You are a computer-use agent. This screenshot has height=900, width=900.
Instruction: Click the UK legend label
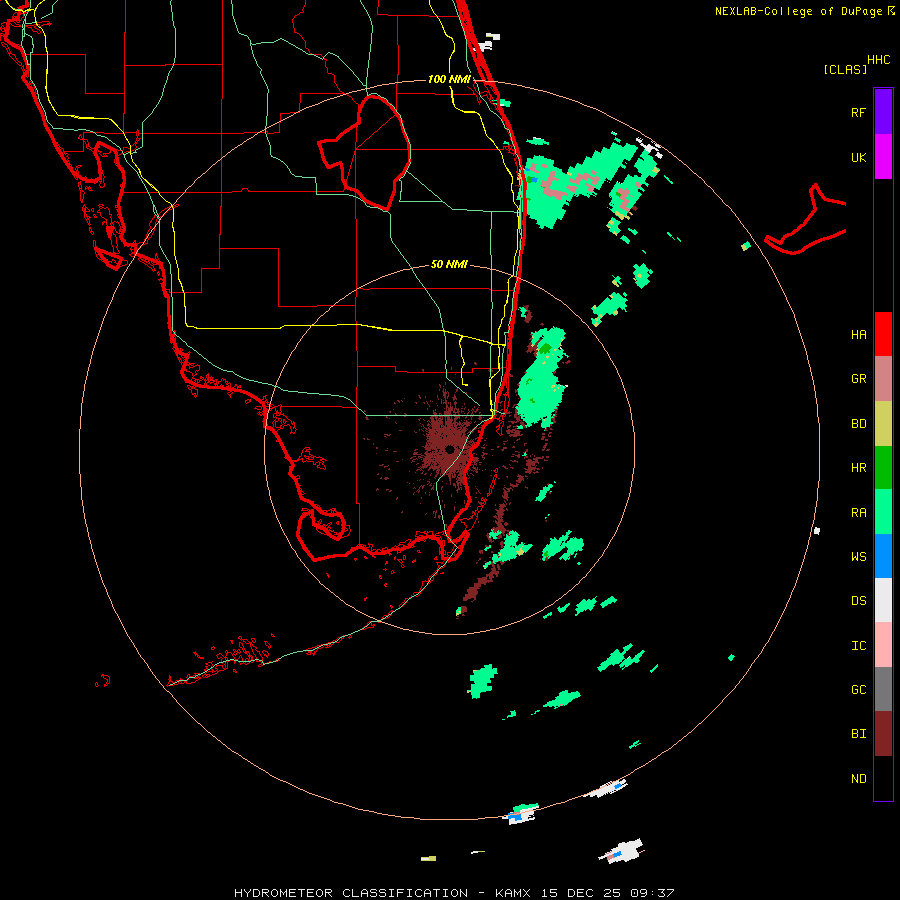tap(858, 157)
